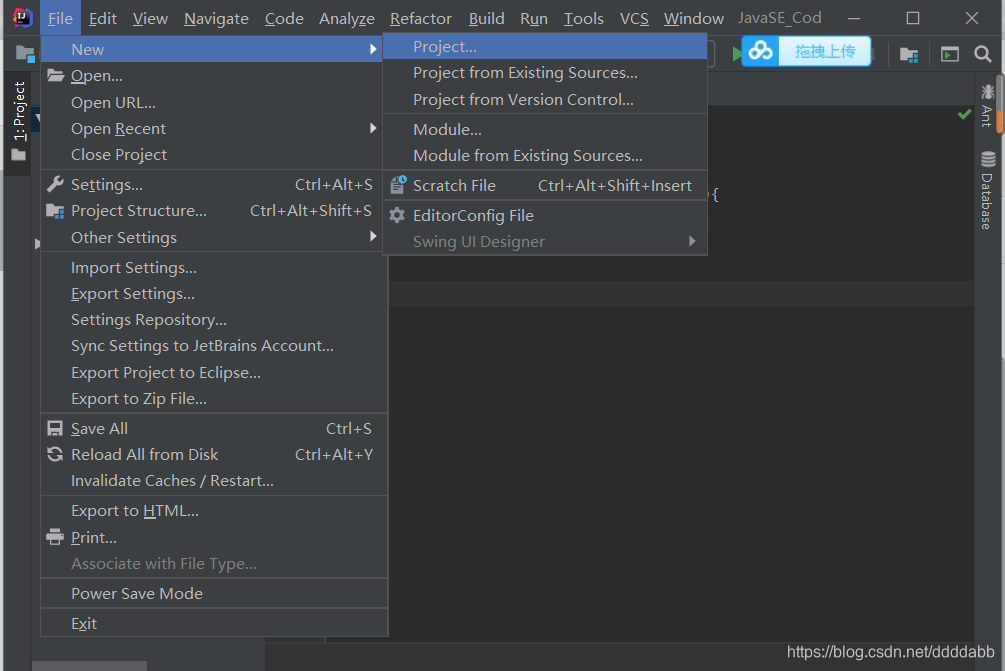Click the Reload All from Disk icon

point(55,454)
